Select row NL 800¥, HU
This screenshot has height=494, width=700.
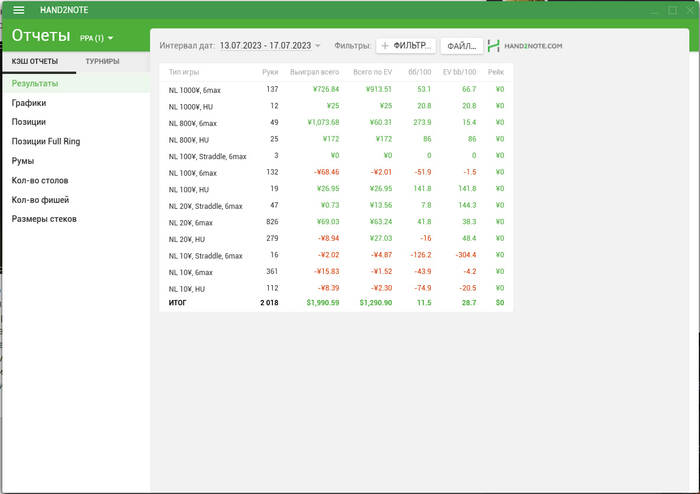(336, 139)
